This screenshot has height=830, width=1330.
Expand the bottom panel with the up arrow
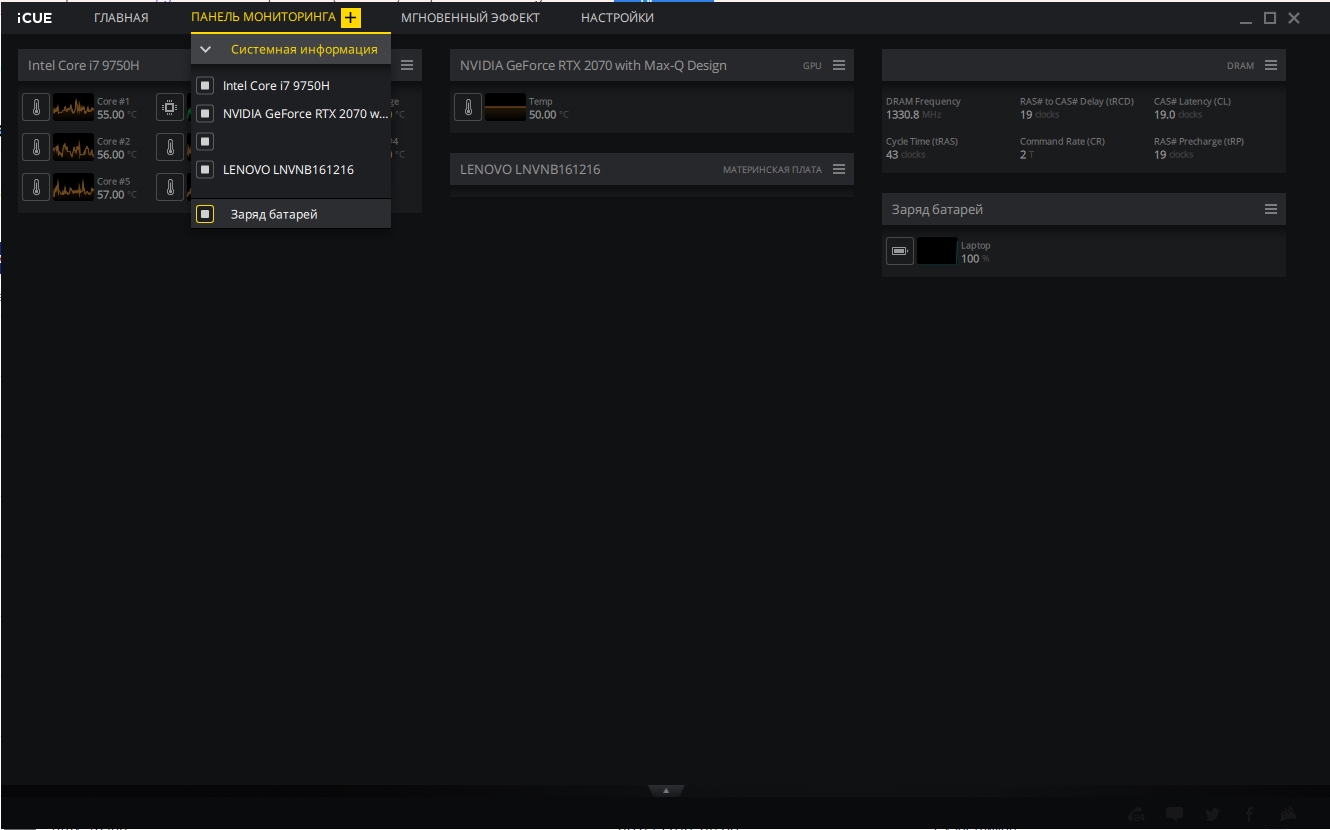(666, 790)
